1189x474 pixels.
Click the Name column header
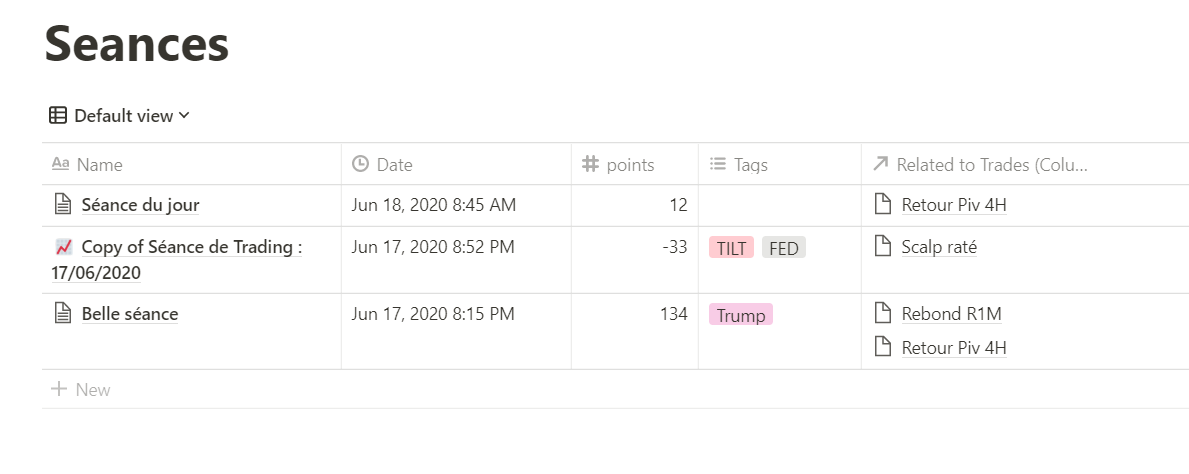click(99, 165)
